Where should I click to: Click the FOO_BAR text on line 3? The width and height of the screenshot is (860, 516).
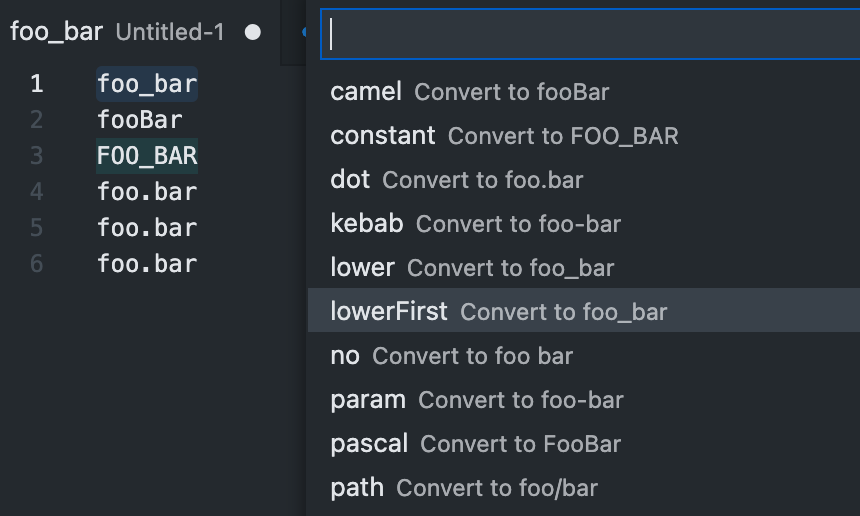point(147,156)
